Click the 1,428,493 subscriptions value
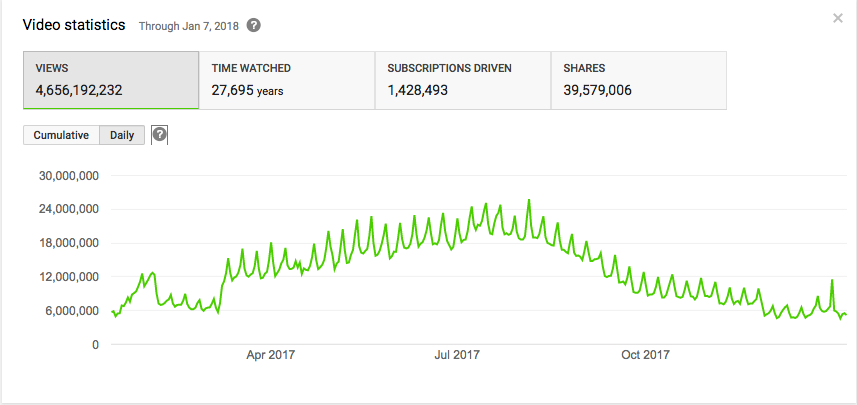Image resolution: width=857 pixels, height=405 pixels. coord(418,90)
